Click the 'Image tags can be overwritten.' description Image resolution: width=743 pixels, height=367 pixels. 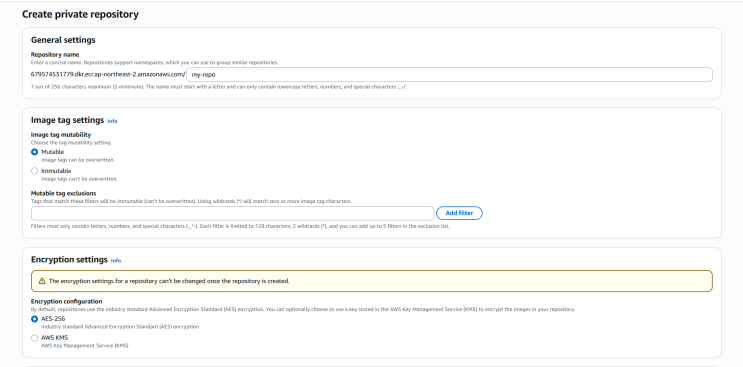click(78, 160)
